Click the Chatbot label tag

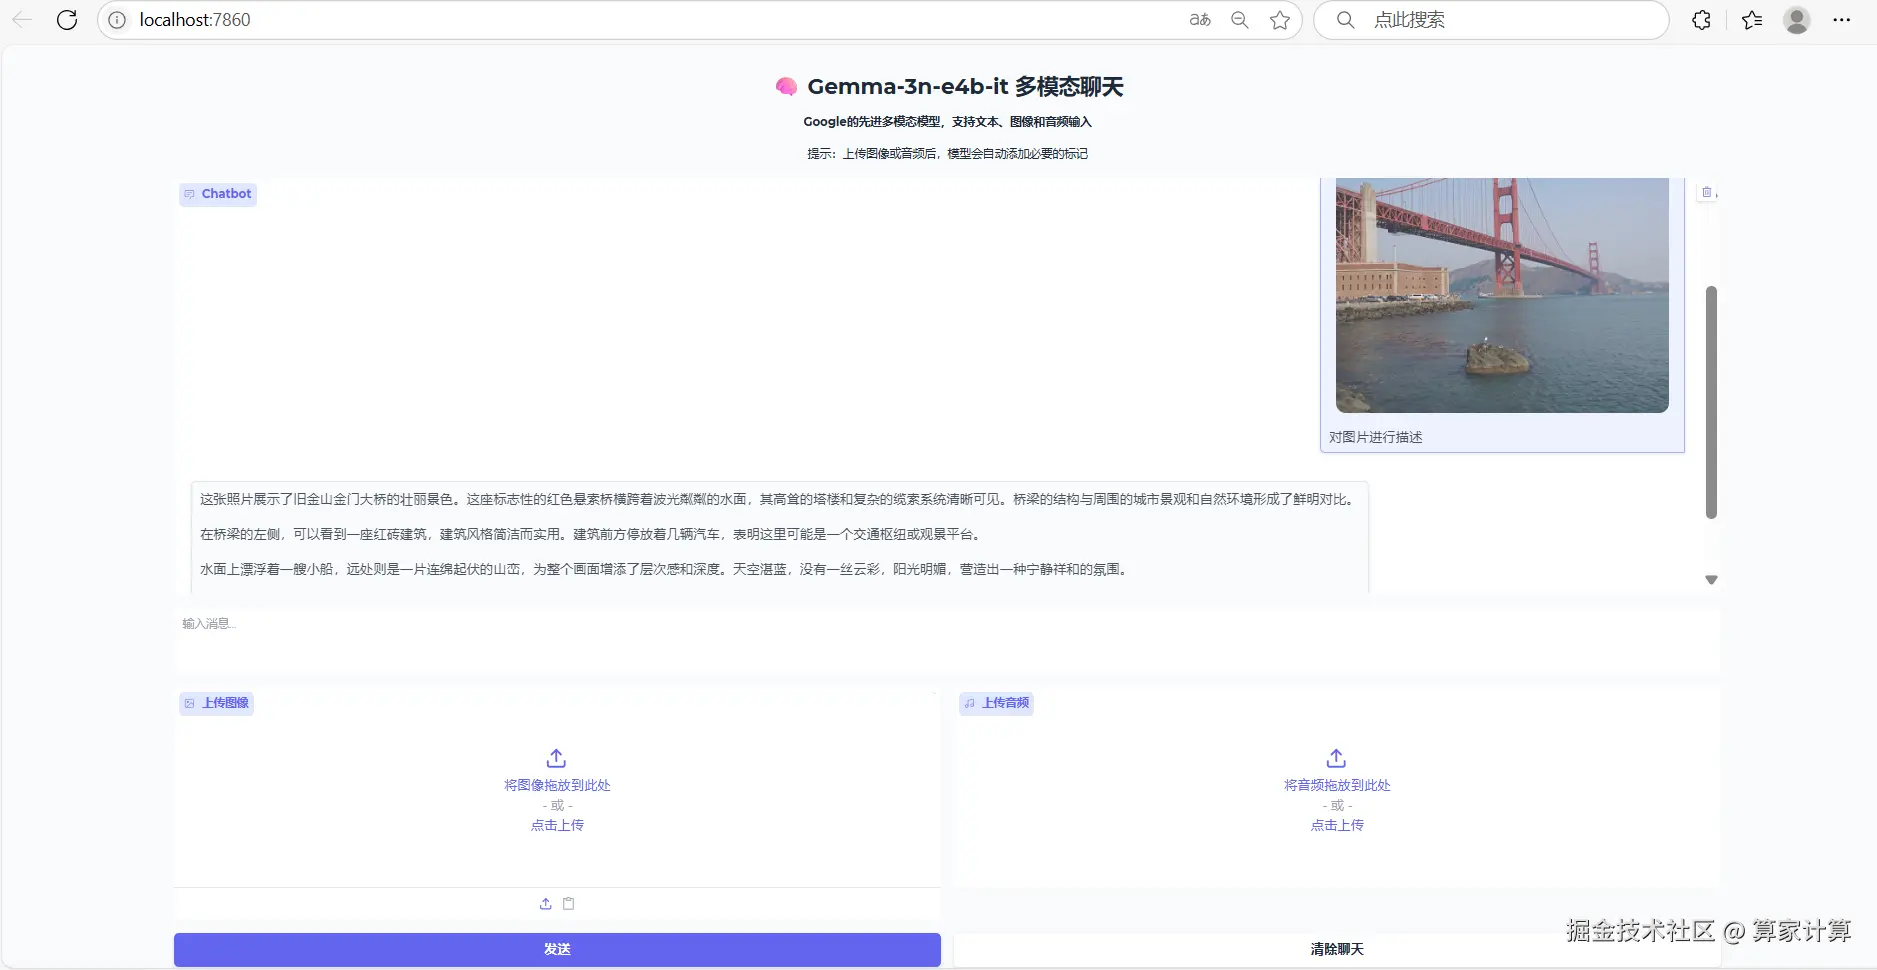(x=218, y=194)
